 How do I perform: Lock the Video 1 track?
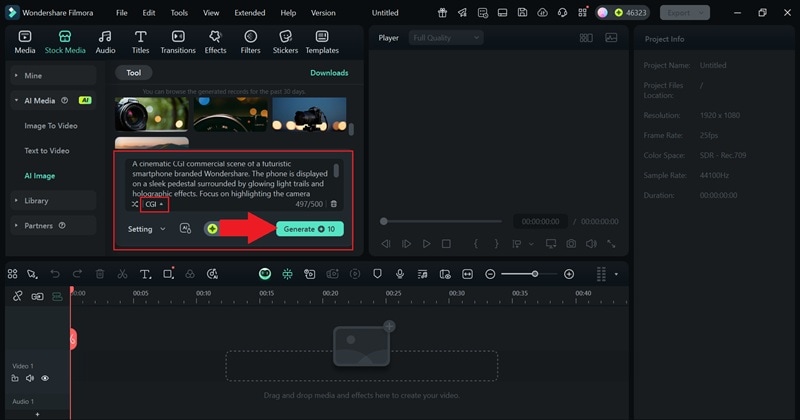click(x=15, y=378)
